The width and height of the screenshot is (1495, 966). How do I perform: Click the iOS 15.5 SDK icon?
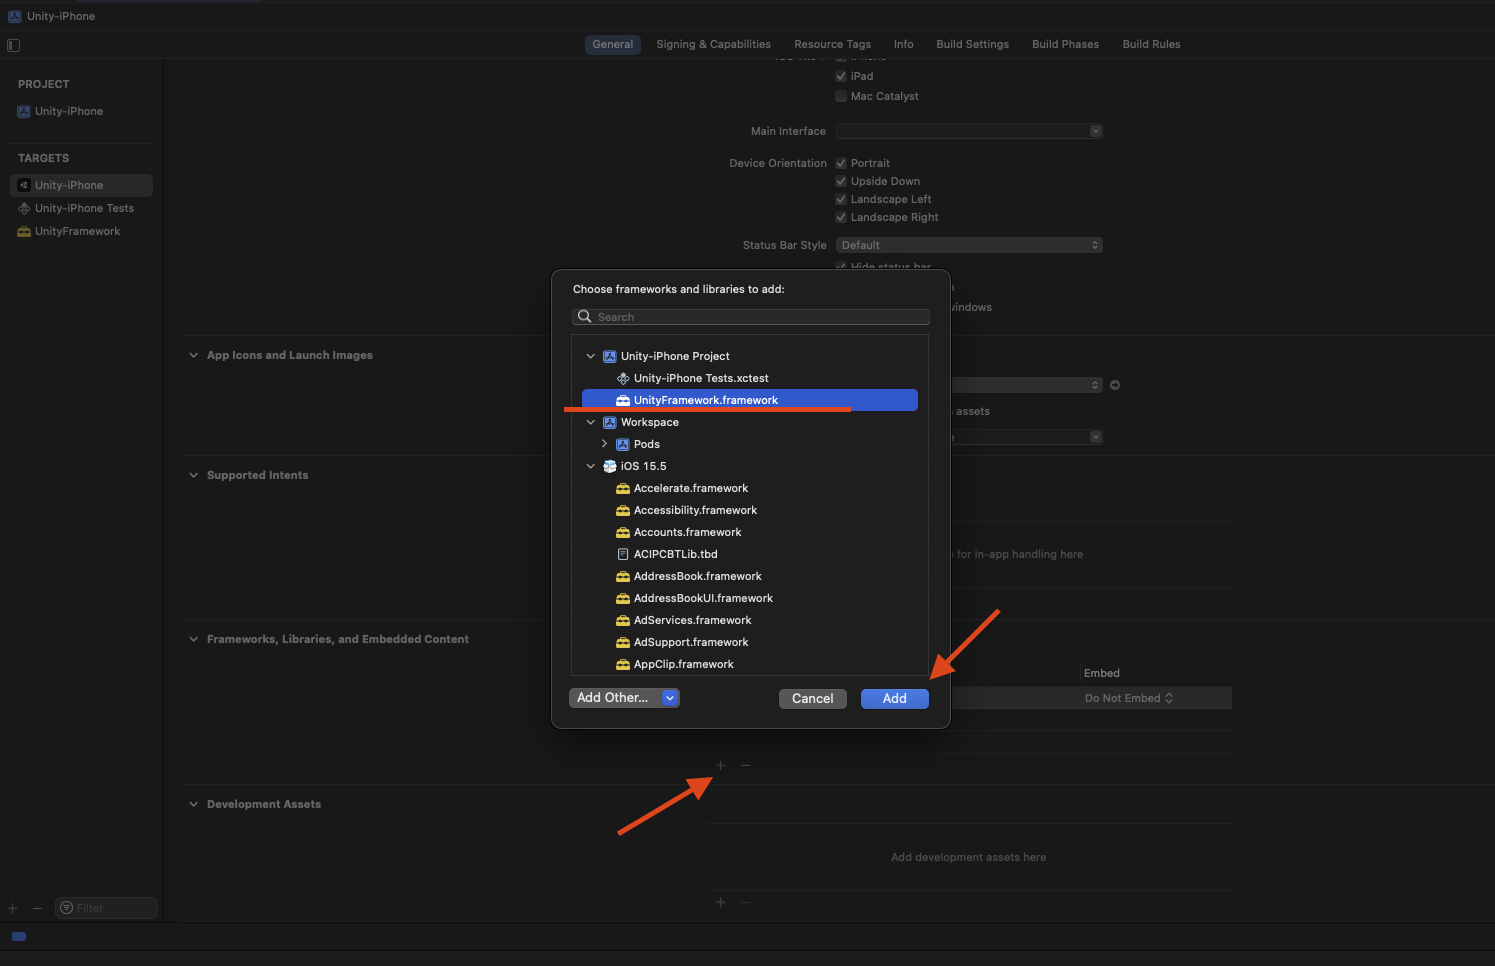(610, 466)
